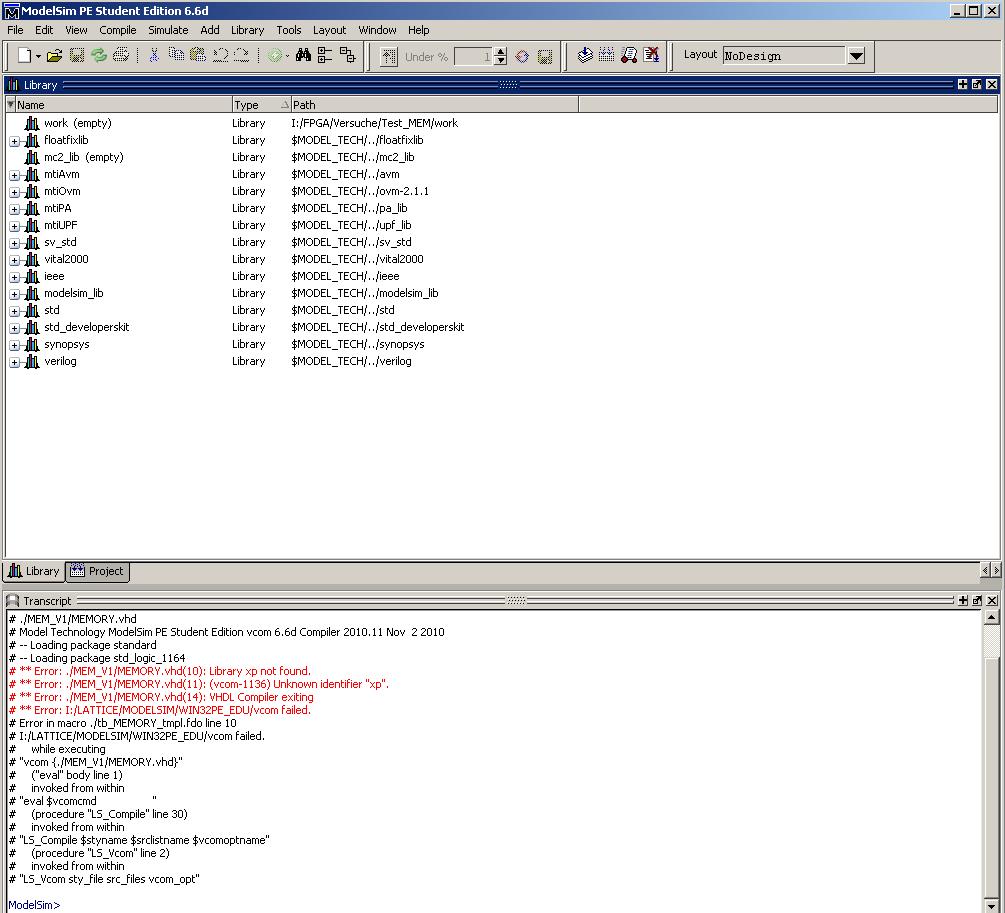Open the New file dropdown arrow
Screen dimensions: 1005x913
click(x=38, y=56)
